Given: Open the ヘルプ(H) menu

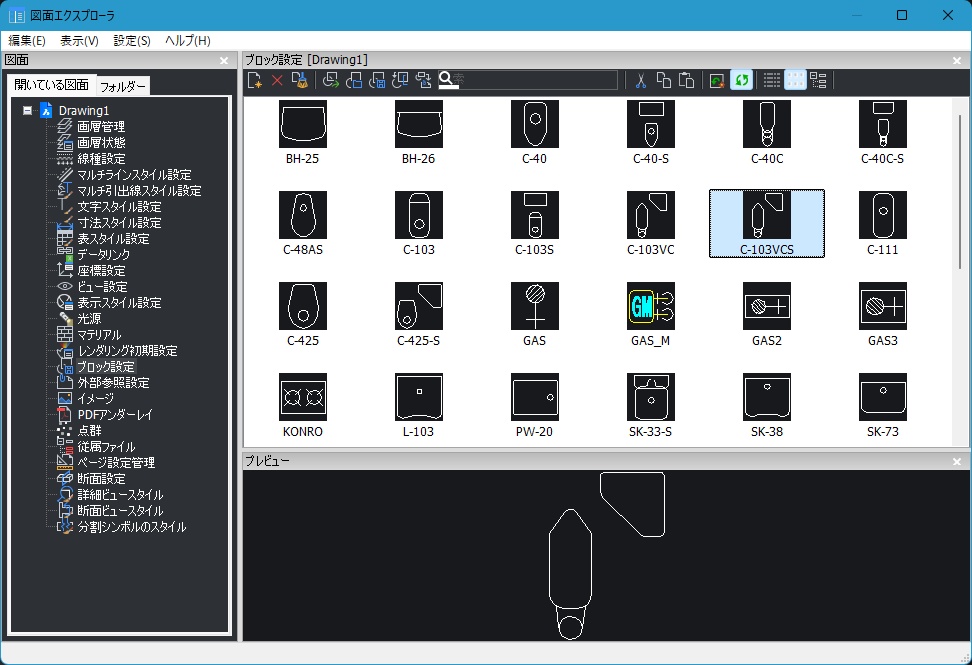Looking at the screenshot, I should pos(188,41).
